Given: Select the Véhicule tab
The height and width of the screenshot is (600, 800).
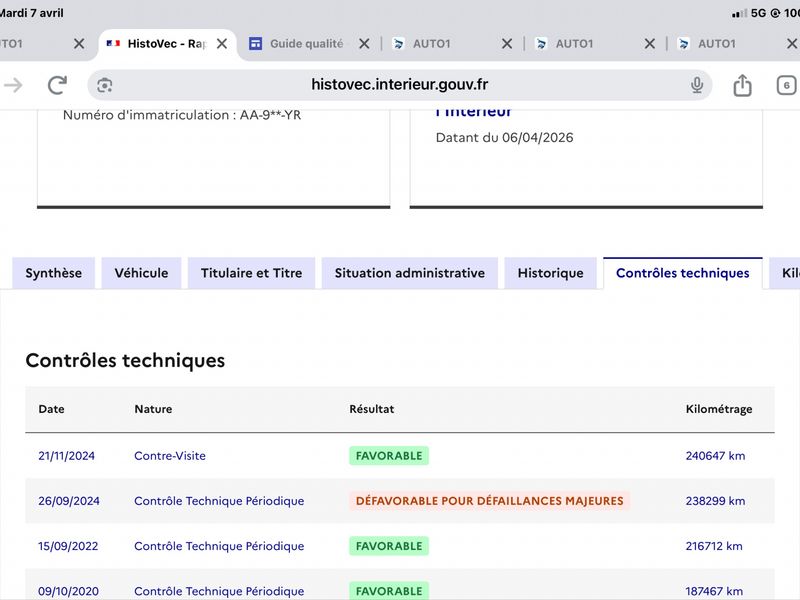Looking at the screenshot, I should click(x=141, y=273).
